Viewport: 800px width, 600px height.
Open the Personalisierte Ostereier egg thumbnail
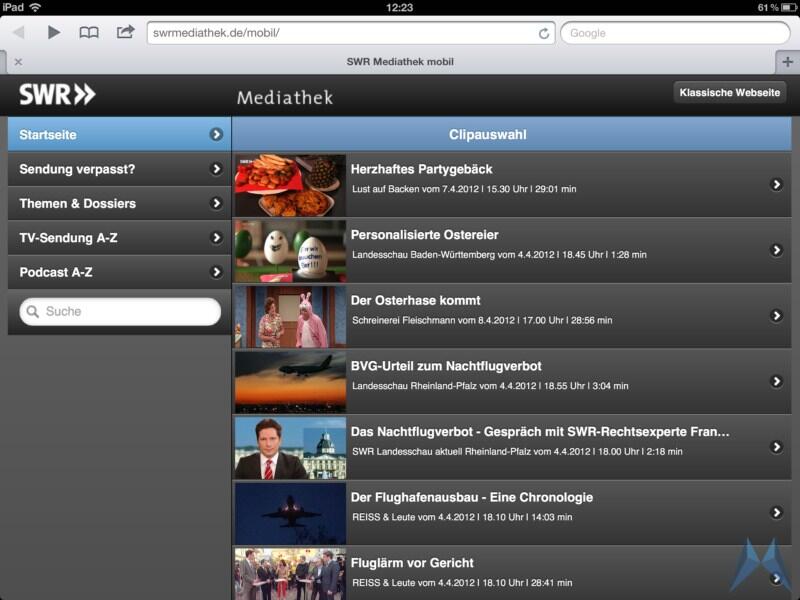pyautogui.click(x=290, y=251)
